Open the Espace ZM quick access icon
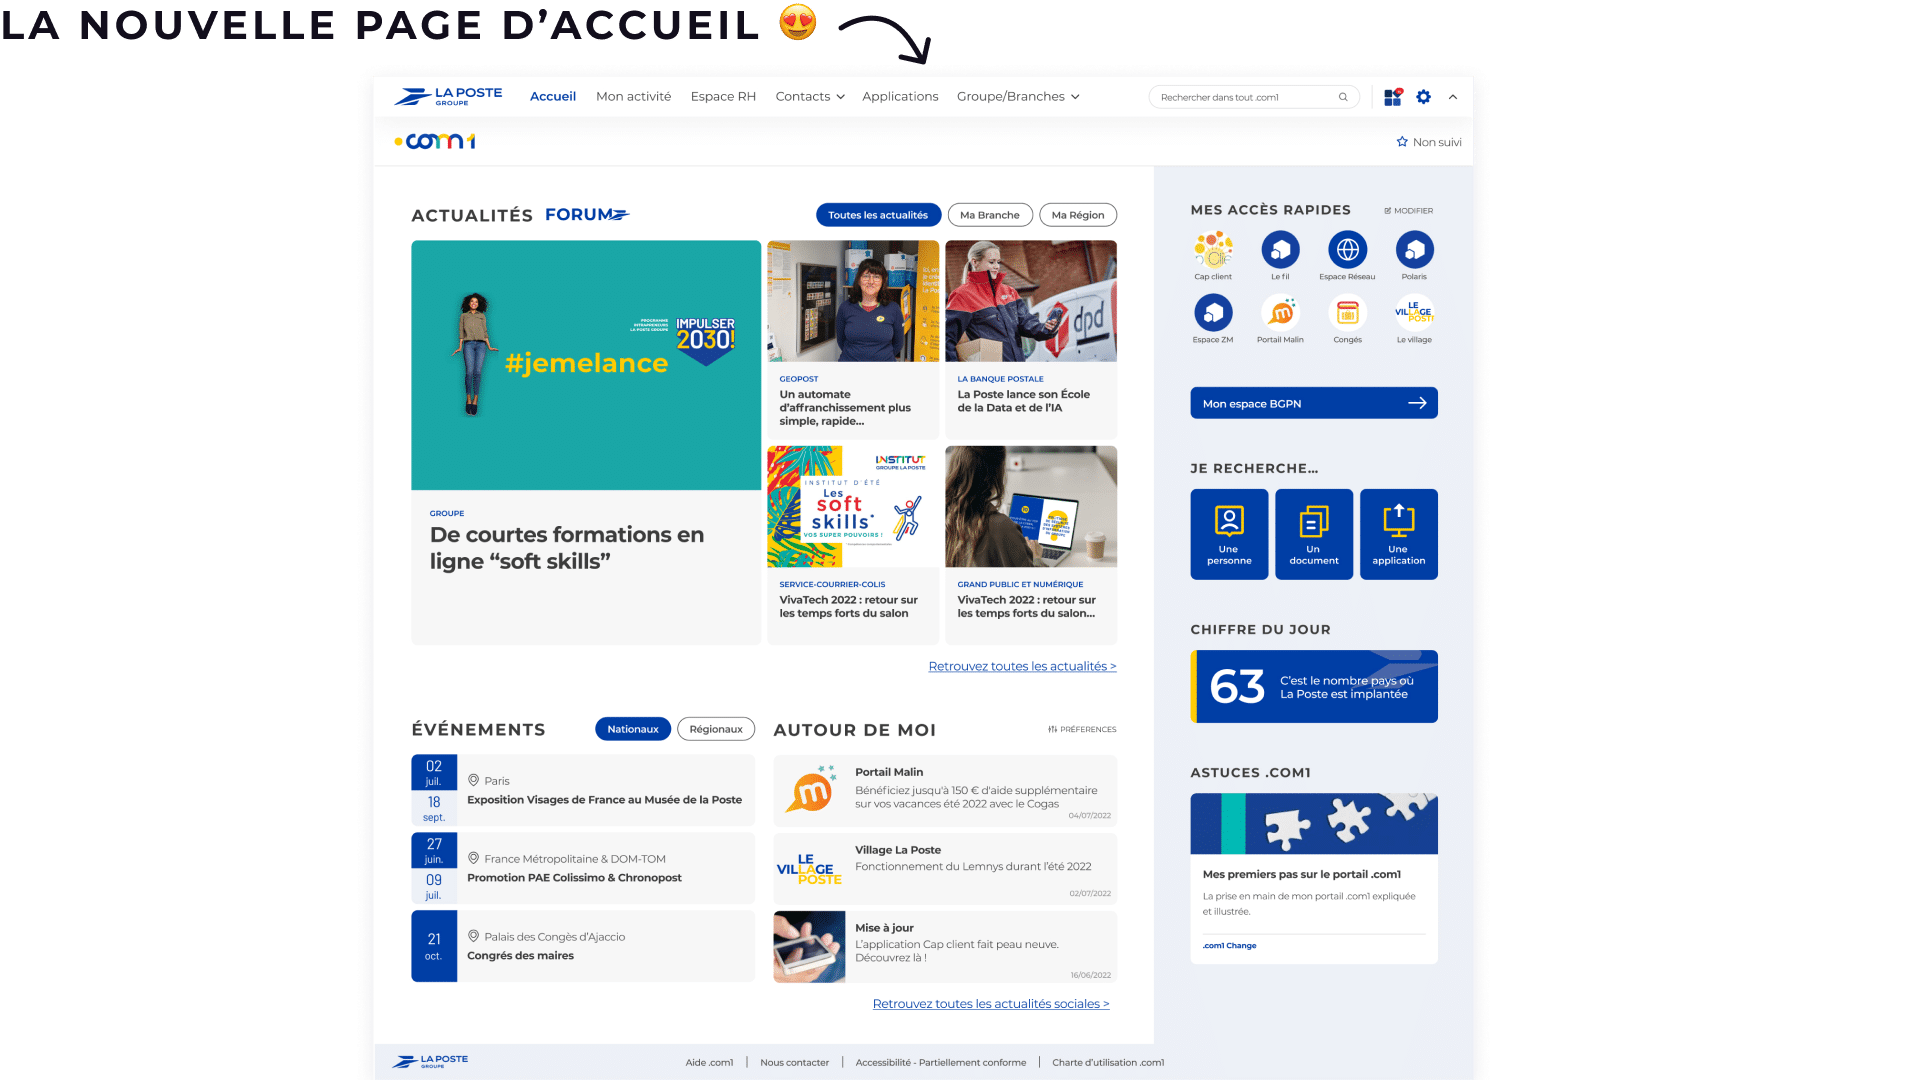 click(x=1213, y=313)
